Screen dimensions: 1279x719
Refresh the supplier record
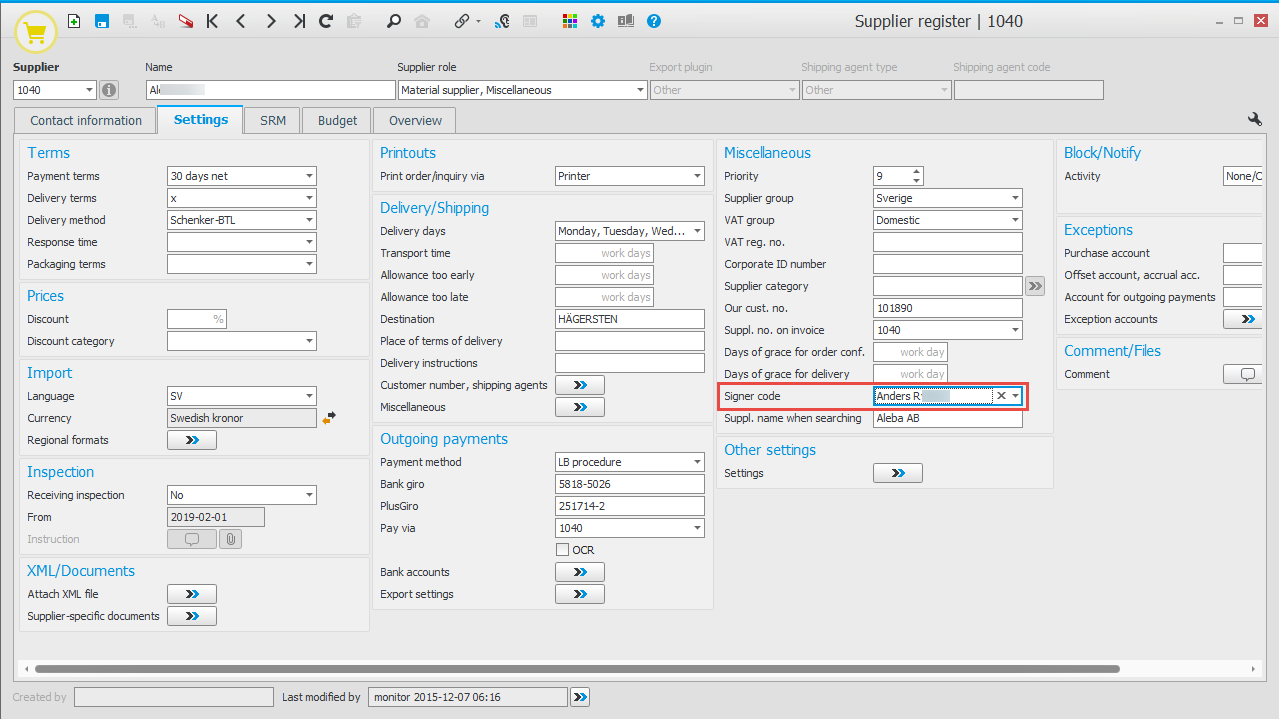point(326,21)
